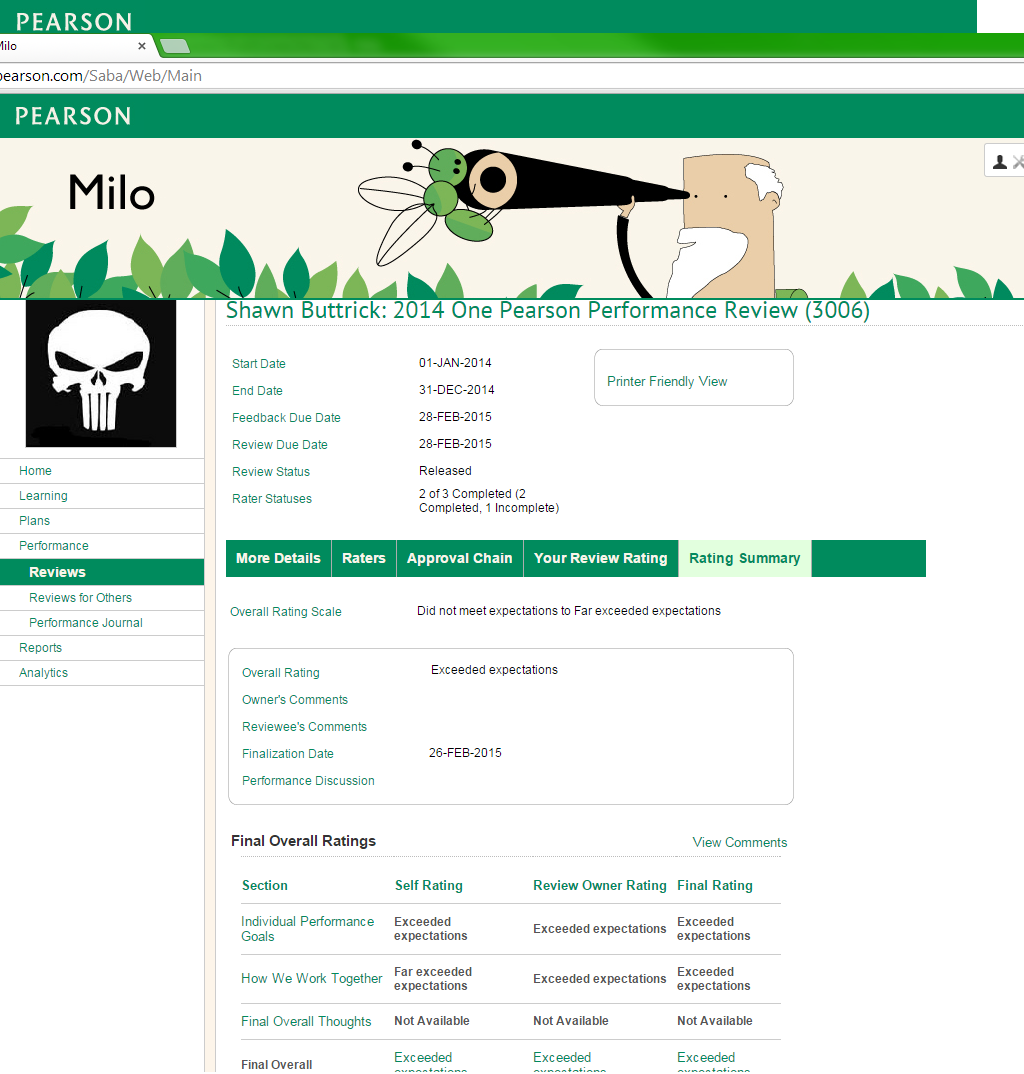Click the Review Owner Rating column header
This screenshot has height=1074, width=1024.
coord(600,886)
